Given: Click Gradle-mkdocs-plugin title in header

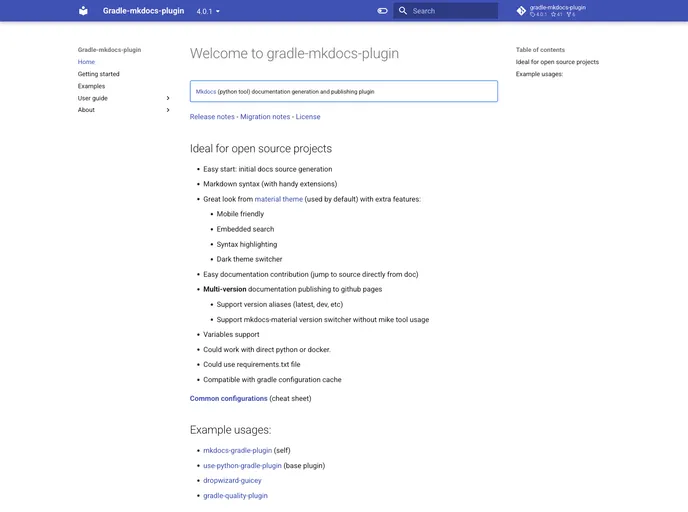Looking at the screenshot, I should (x=143, y=11).
